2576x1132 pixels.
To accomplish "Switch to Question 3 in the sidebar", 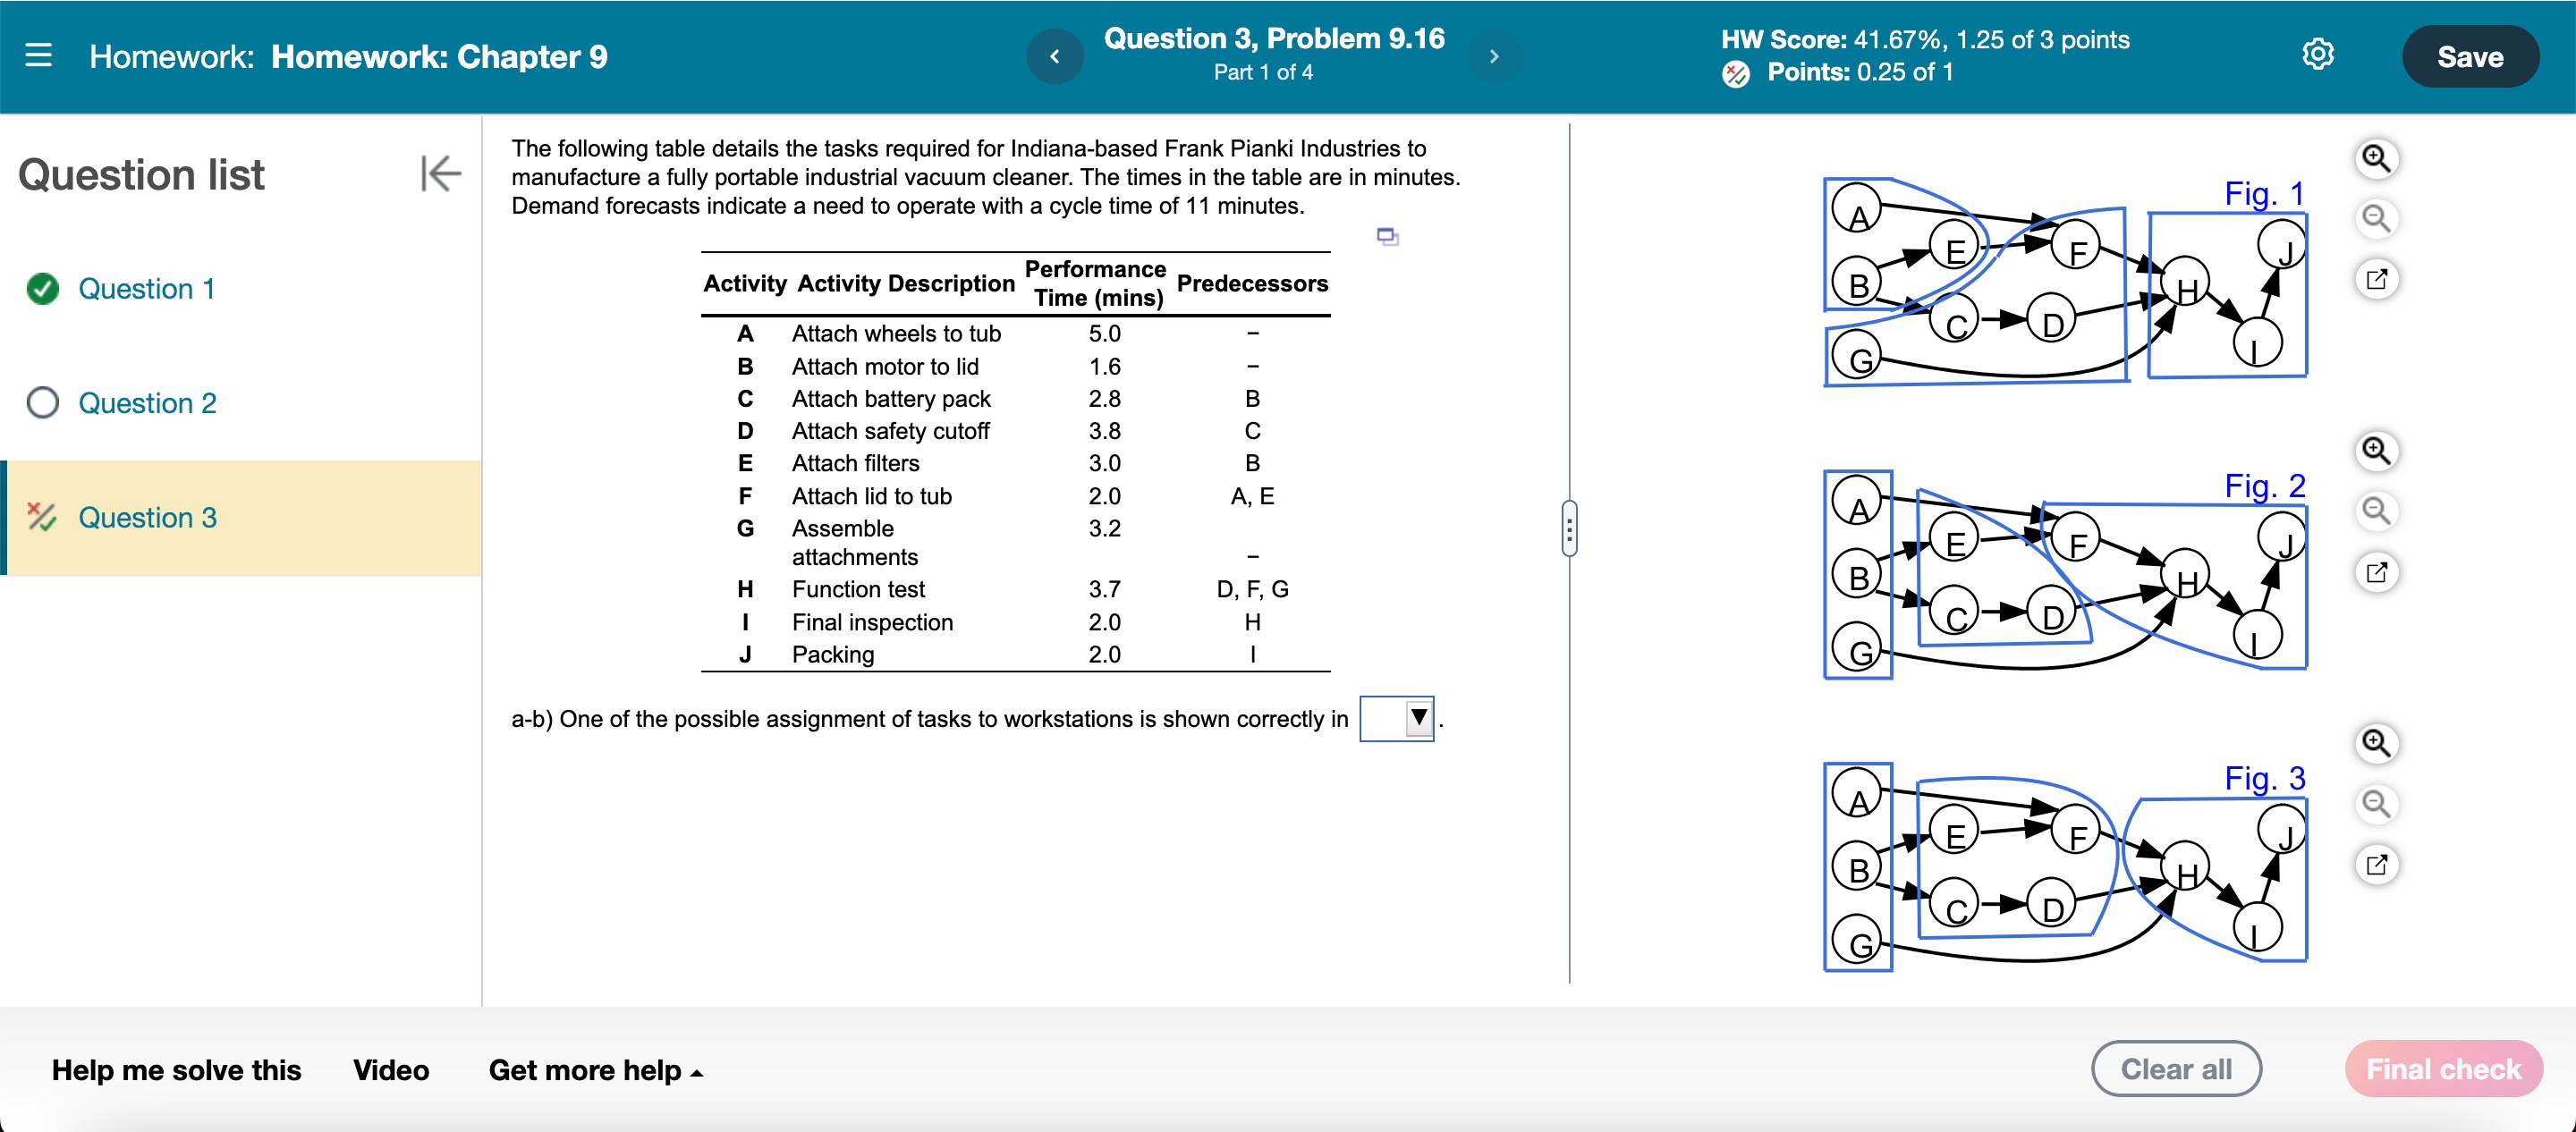I will coord(147,517).
